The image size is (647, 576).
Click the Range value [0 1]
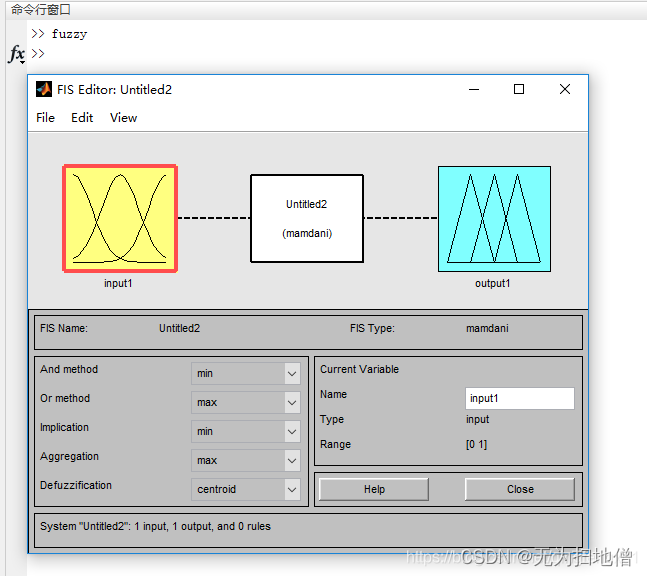(x=477, y=444)
